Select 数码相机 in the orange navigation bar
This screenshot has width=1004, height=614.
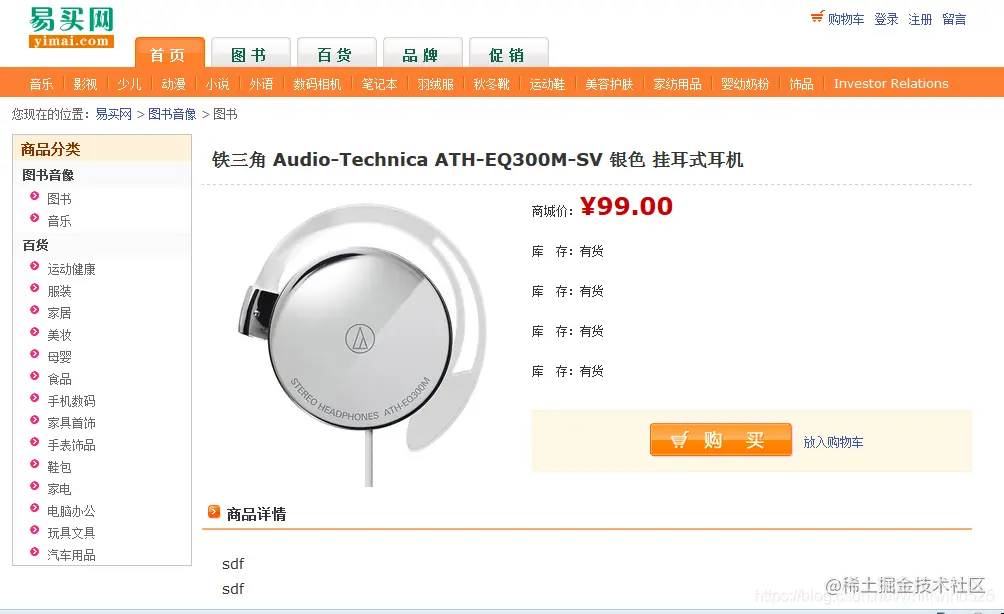tap(317, 84)
